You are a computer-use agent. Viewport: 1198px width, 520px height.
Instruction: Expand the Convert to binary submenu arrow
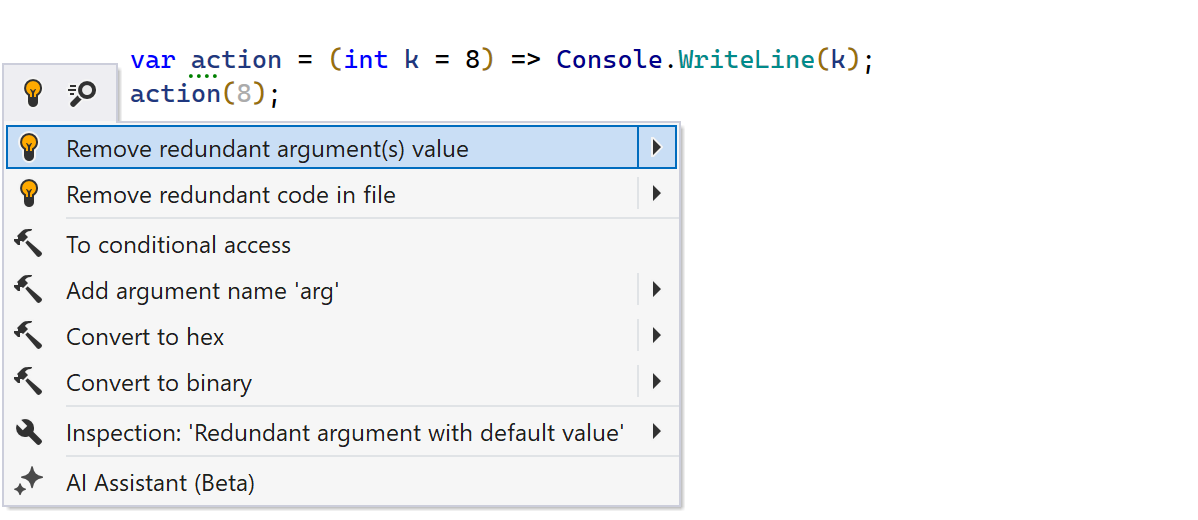[656, 382]
